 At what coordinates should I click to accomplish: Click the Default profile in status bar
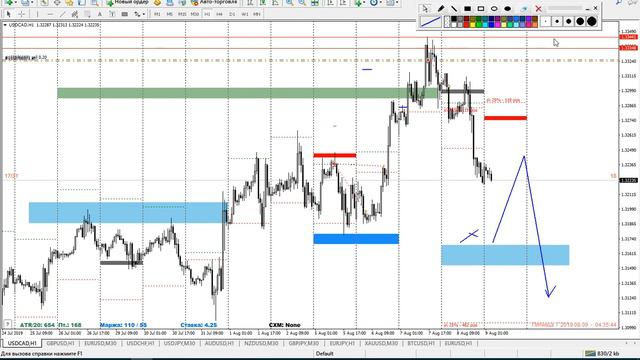[324, 353]
